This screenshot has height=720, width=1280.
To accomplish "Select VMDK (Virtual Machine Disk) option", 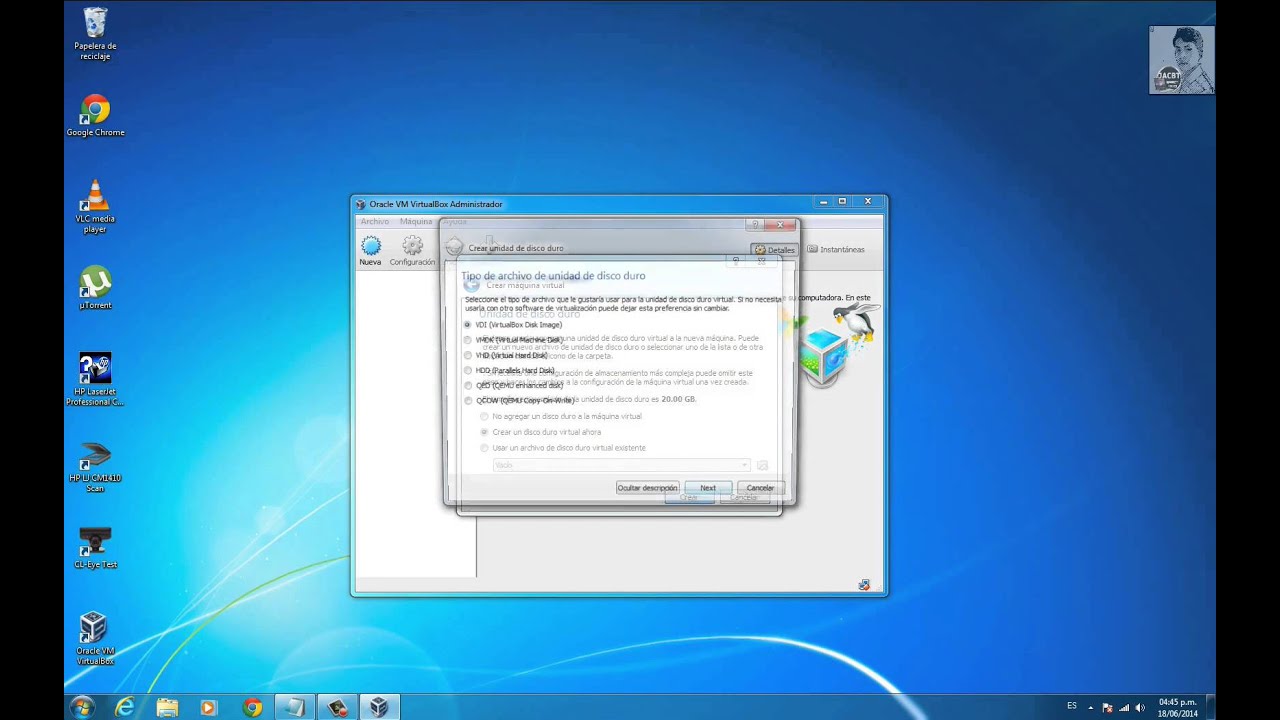I will coord(513,340).
